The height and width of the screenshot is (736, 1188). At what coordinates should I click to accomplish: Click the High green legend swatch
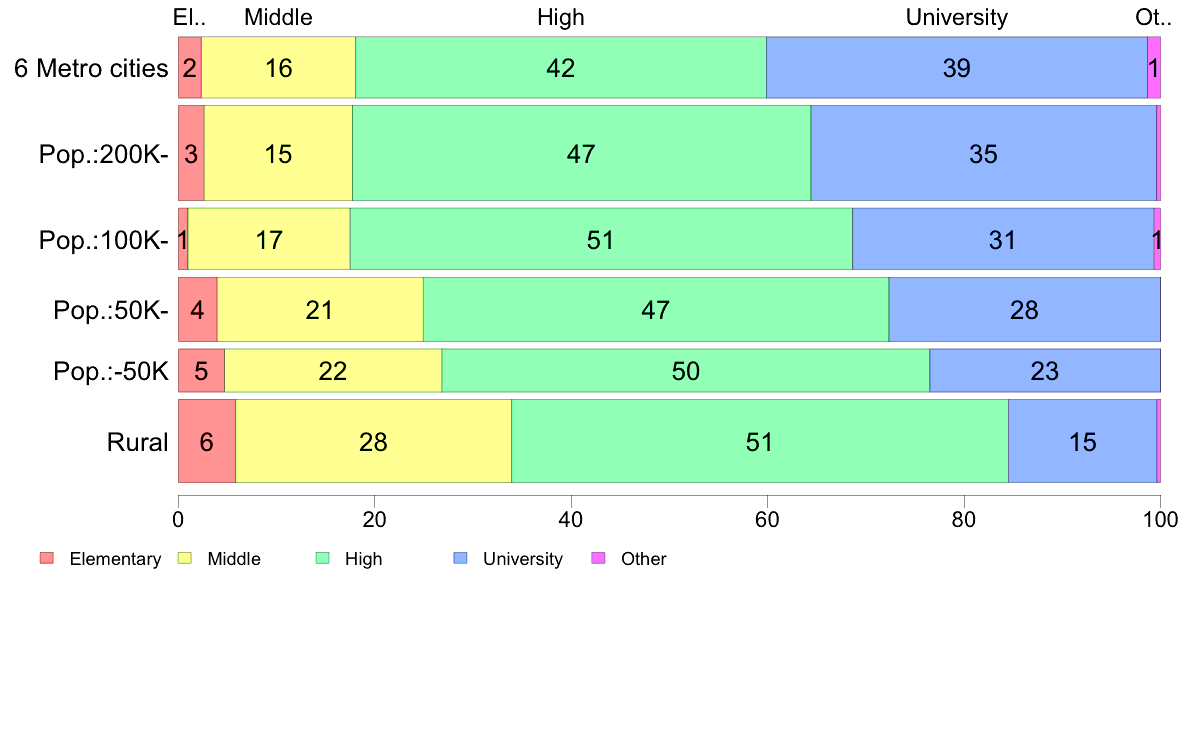[x=322, y=559]
